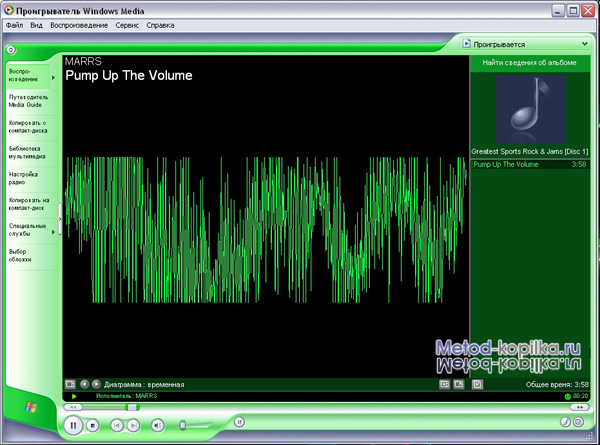Select the visualization options icon
The width and height of the screenshot is (600, 445).
coord(70,383)
